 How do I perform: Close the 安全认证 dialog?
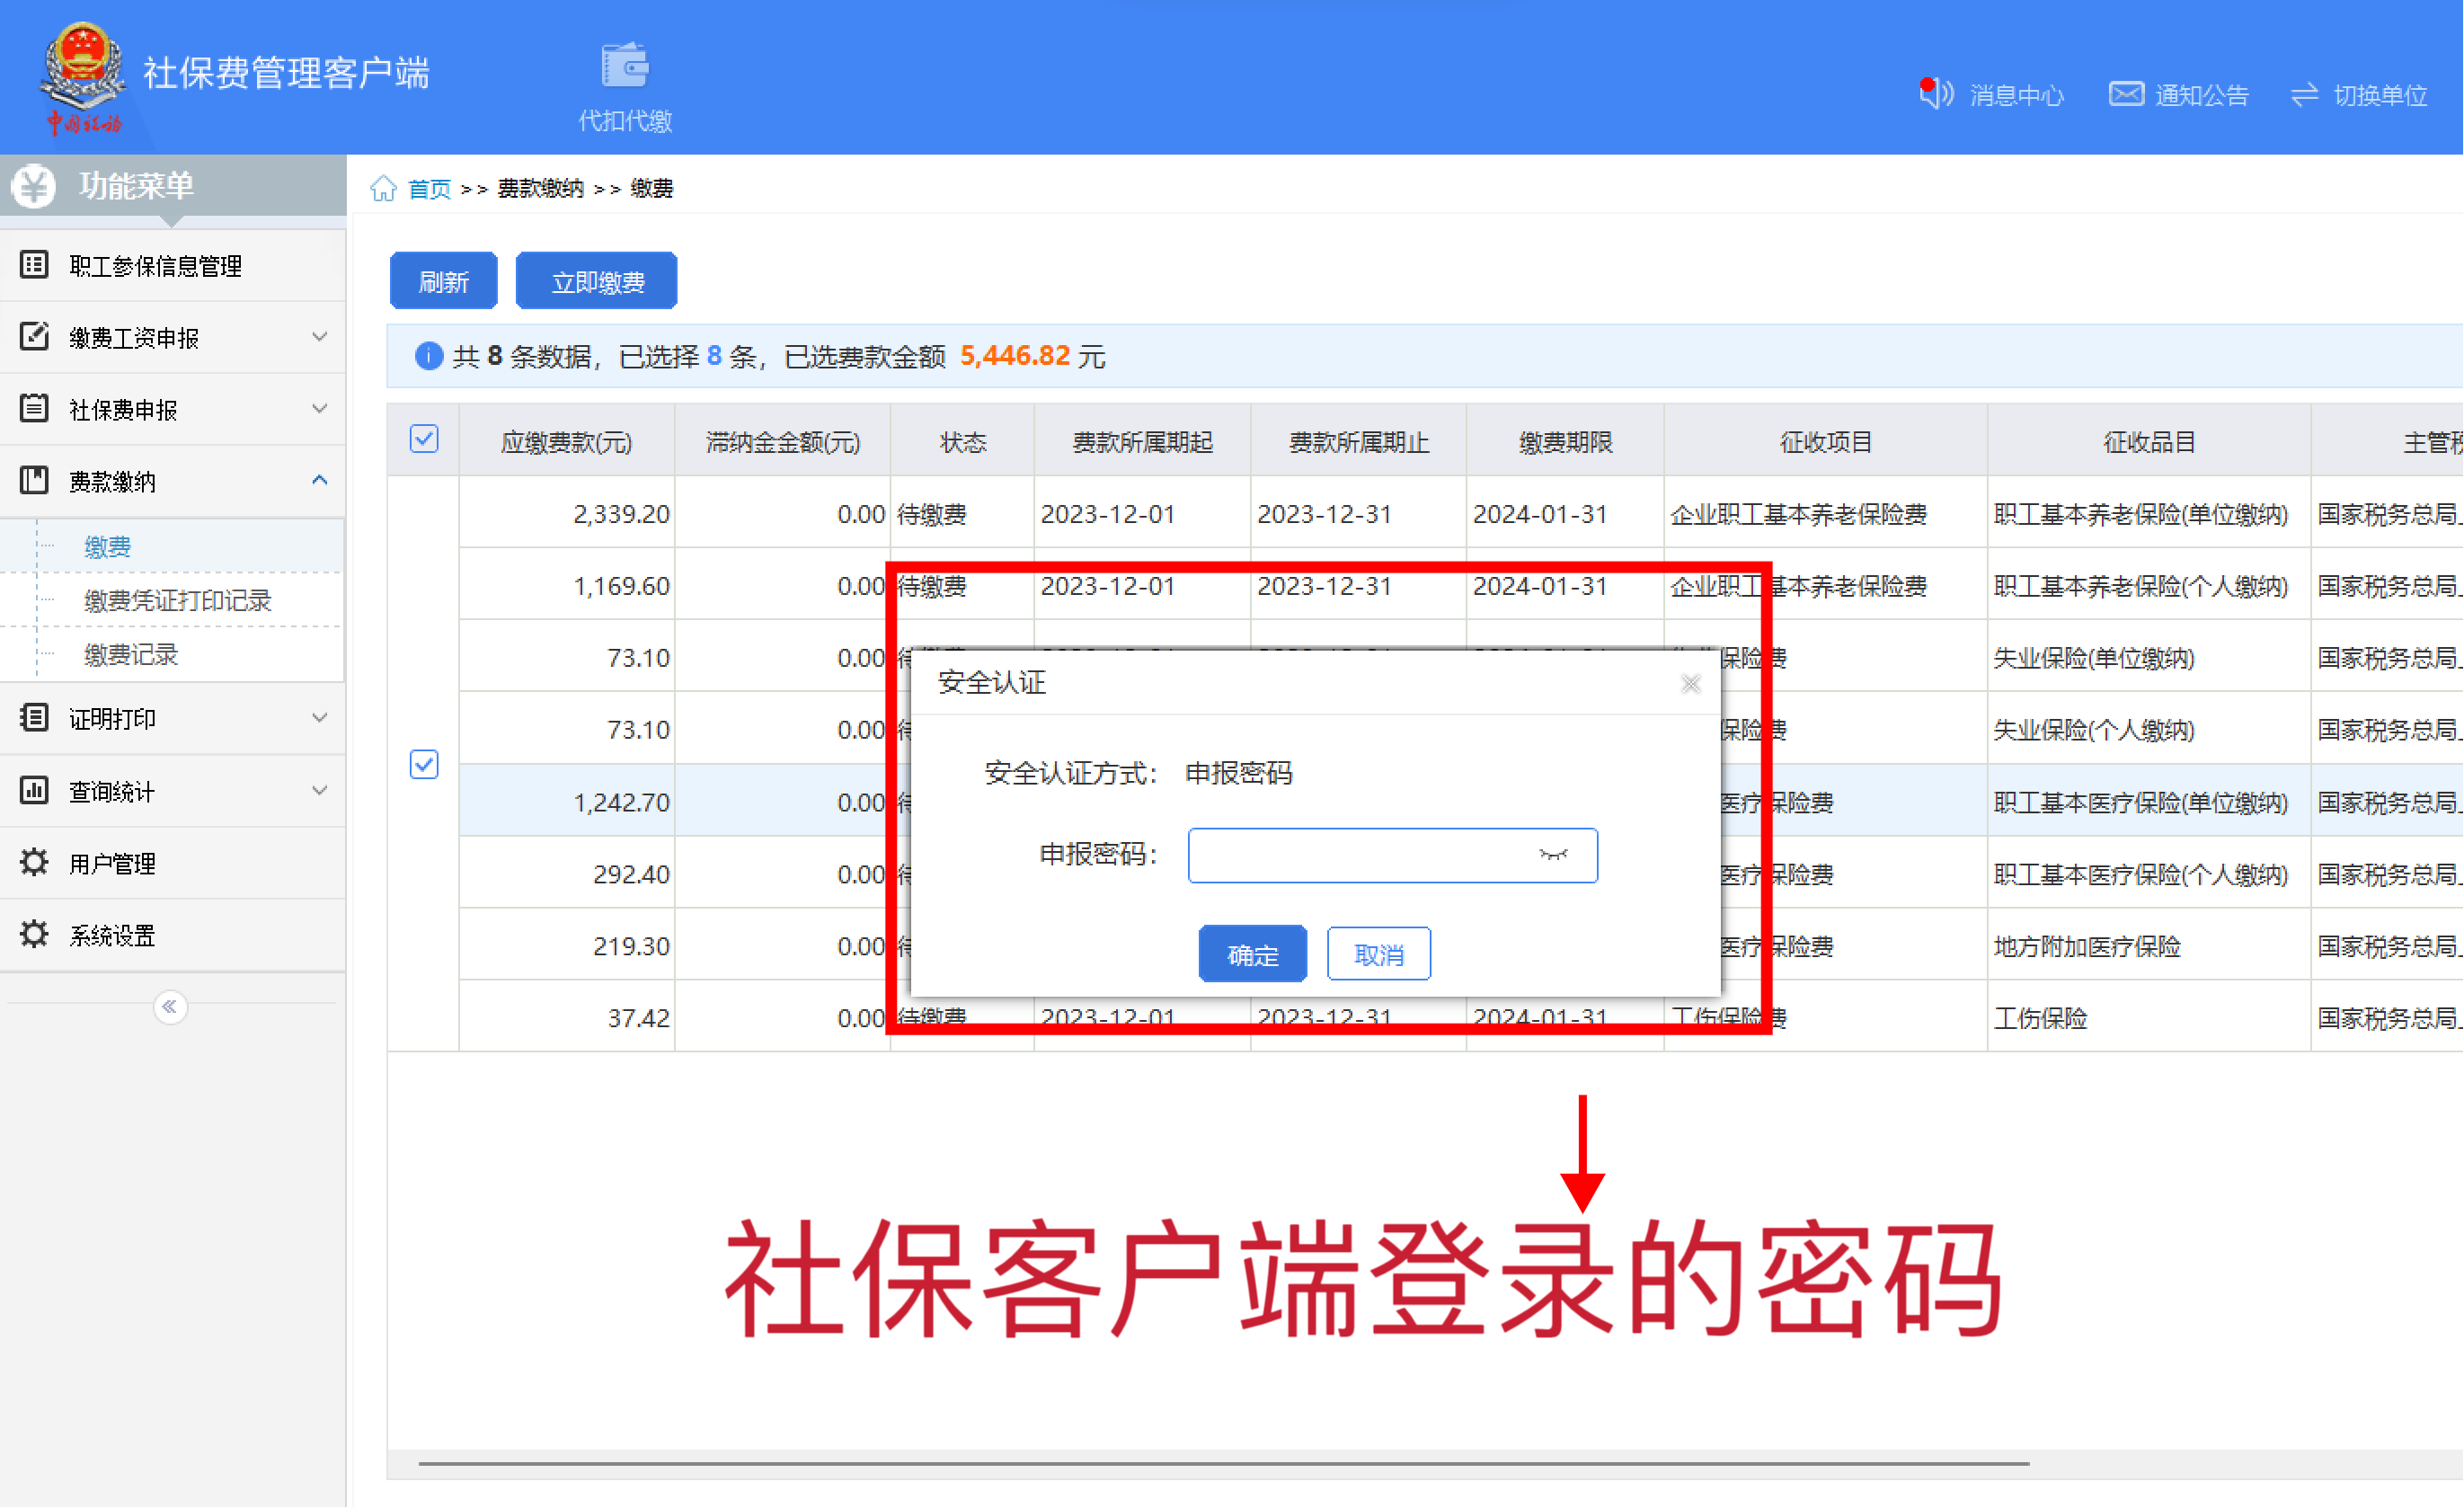click(x=1691, y=684)
